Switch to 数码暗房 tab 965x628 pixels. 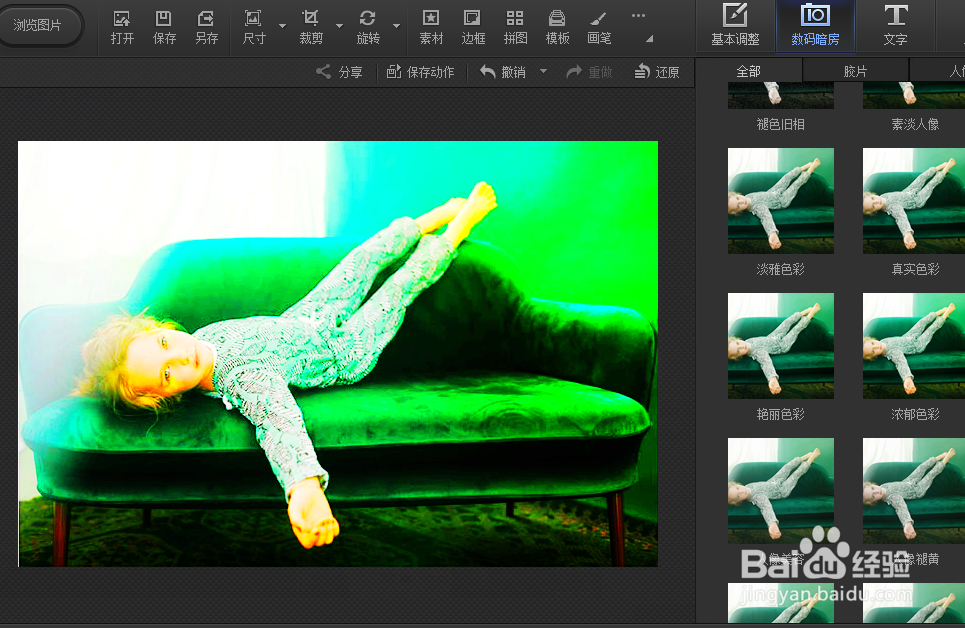tap(815, 26)
